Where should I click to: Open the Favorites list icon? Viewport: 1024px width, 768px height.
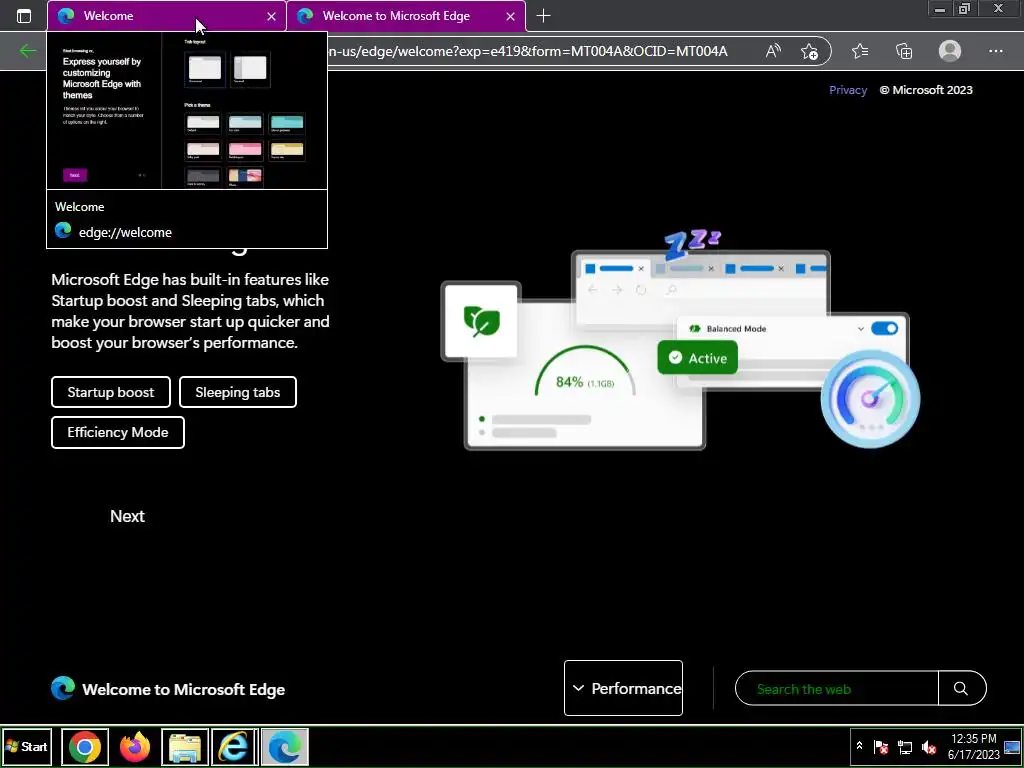tap(860, 51)
